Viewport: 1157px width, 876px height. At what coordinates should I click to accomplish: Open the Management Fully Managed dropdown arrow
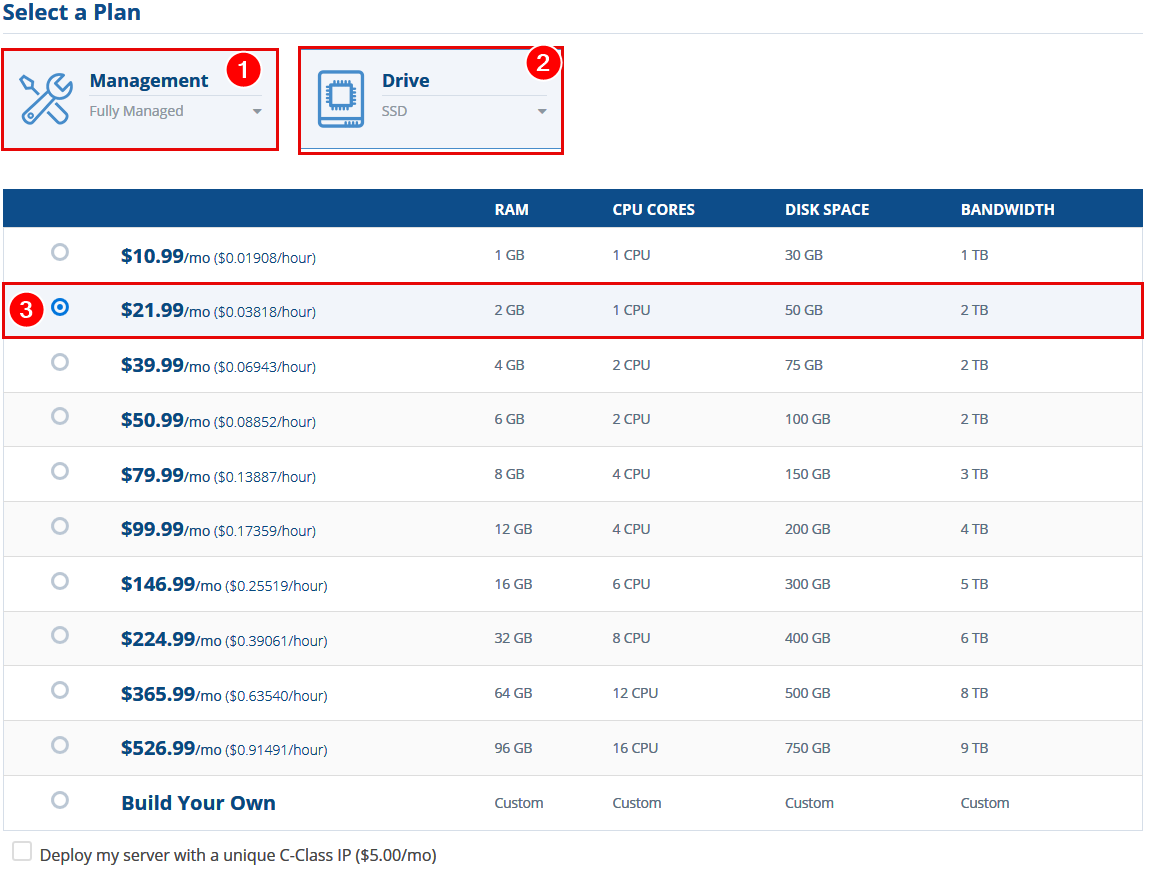(257, 111)
